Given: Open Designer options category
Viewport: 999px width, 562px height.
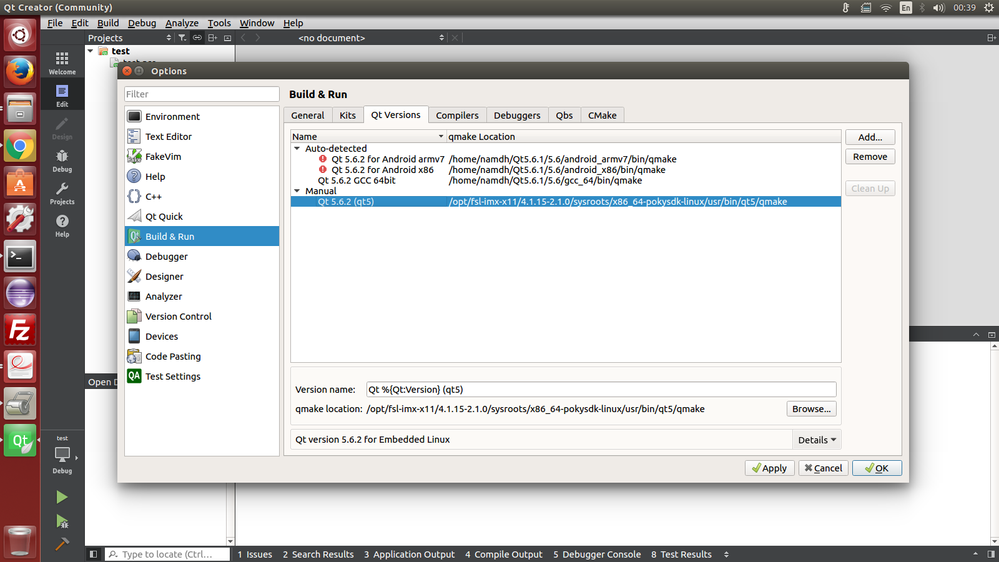Looking at the screenshot, I should pyautogui.click(x=201, y=276).
